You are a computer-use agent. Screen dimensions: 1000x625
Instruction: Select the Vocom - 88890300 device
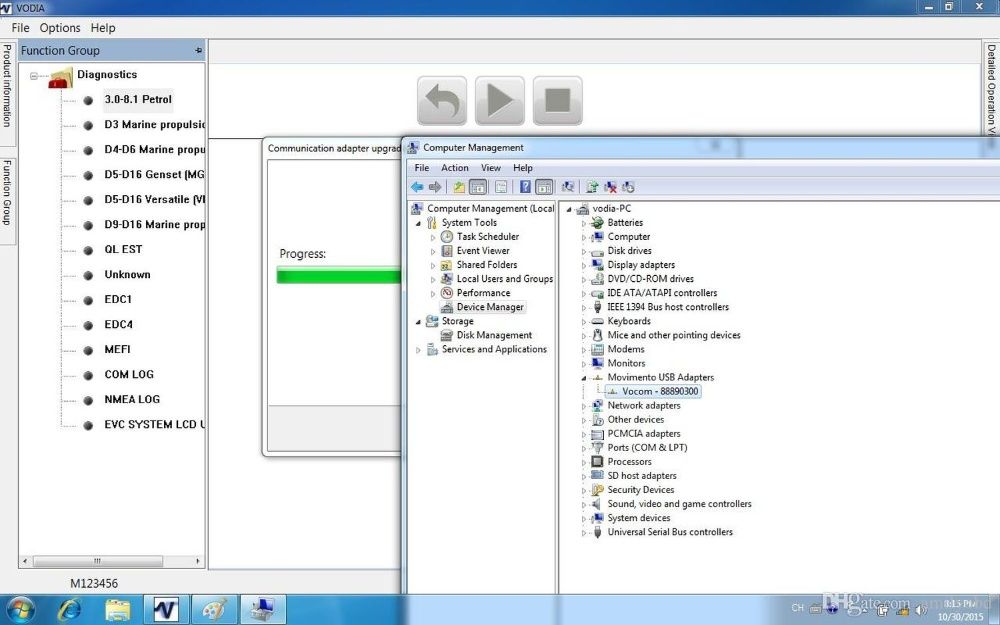(x=659, y=392)
